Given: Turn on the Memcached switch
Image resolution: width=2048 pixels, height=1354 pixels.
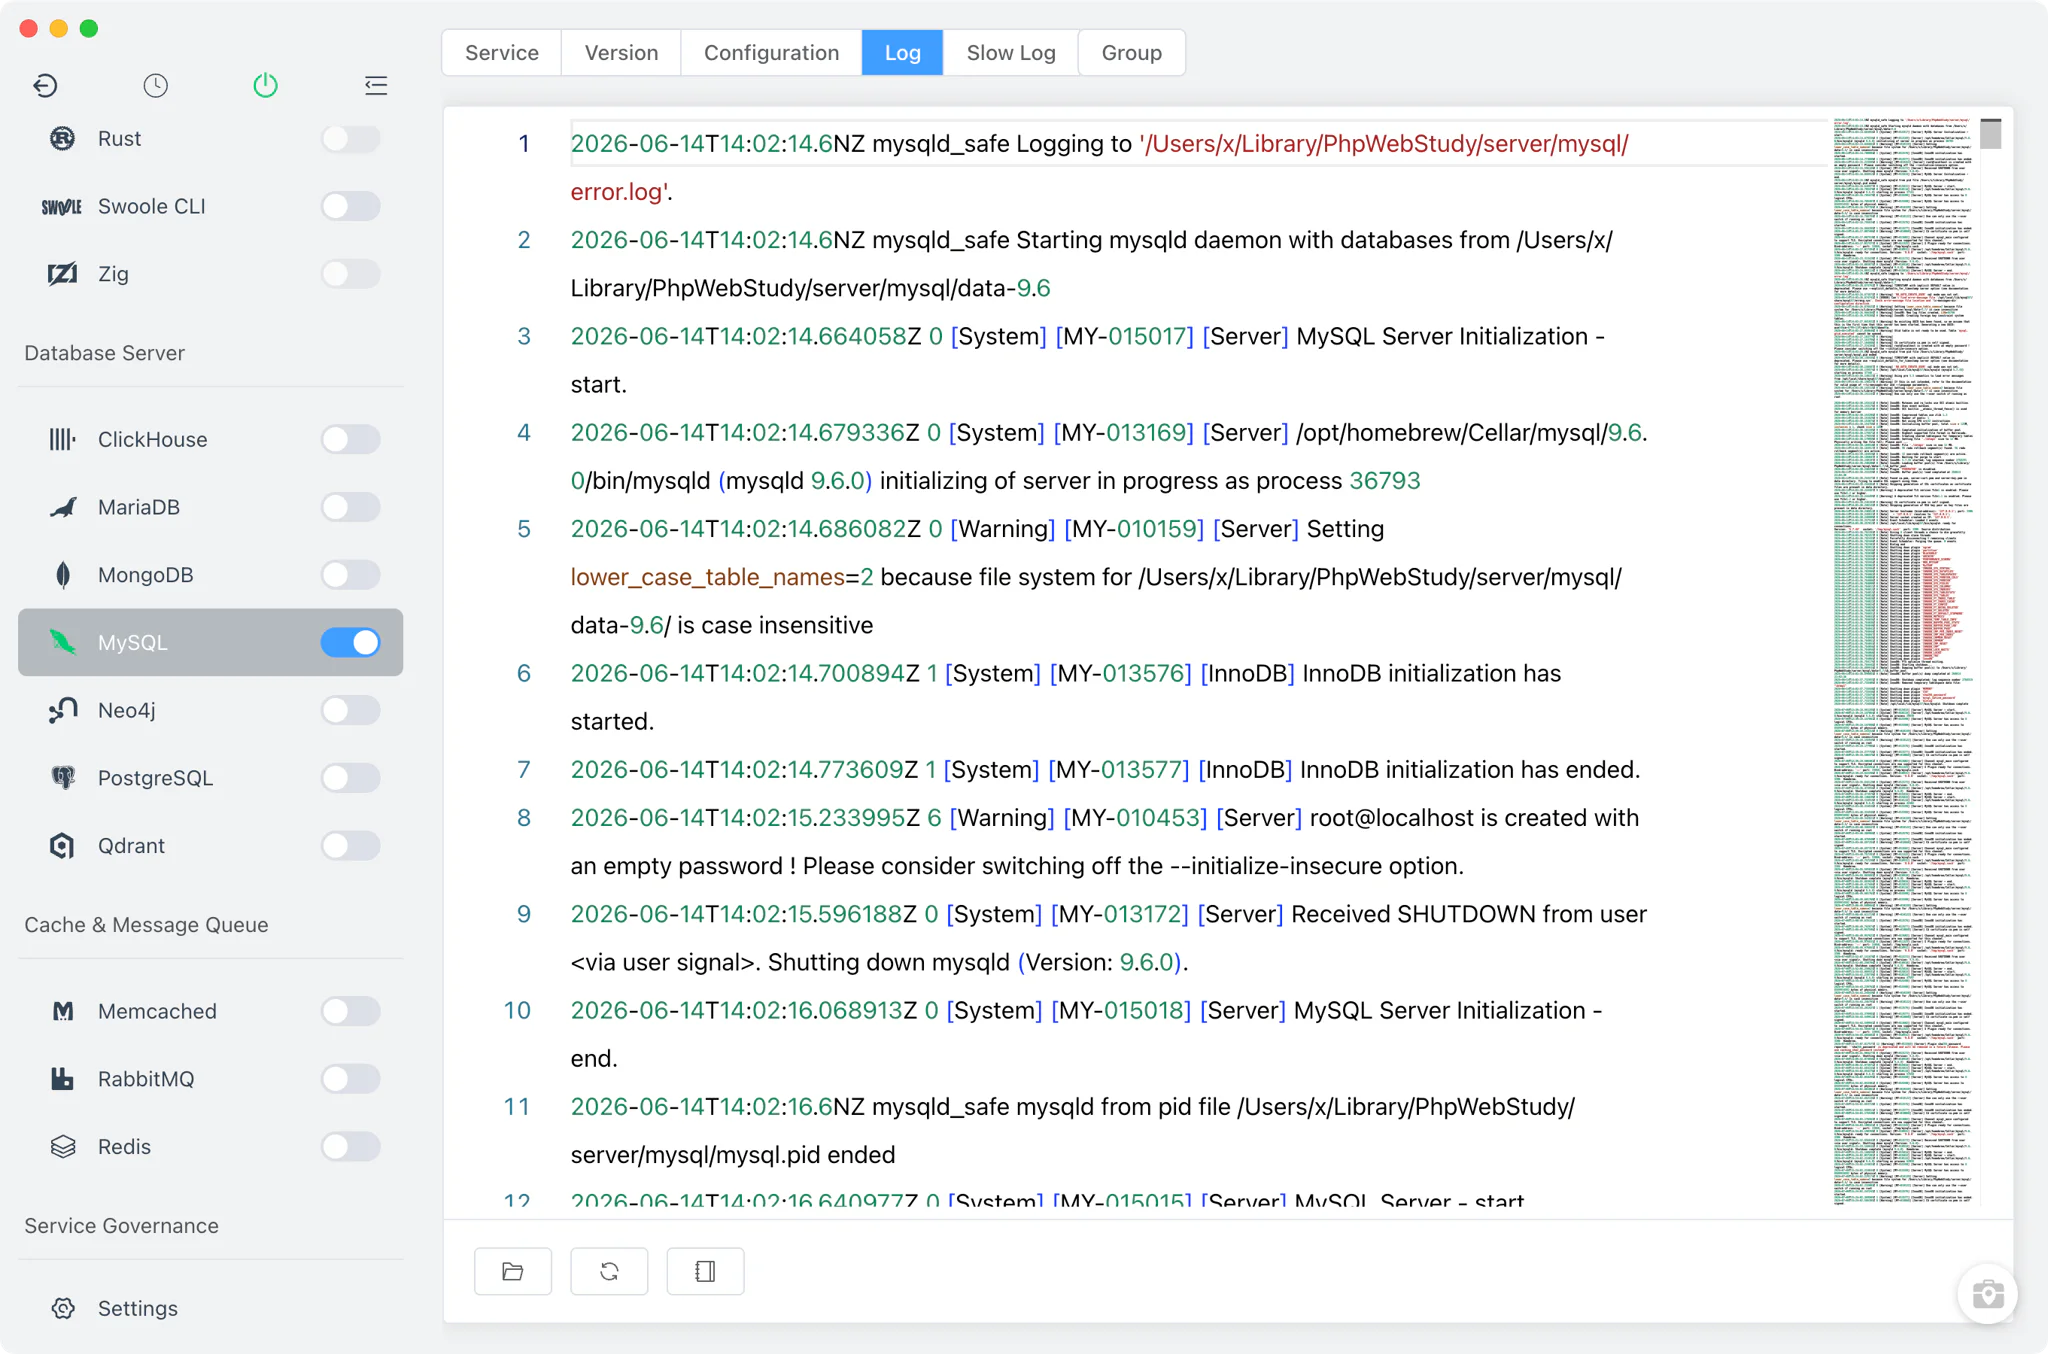Looking at the screenshot, I should (351, 1011).
